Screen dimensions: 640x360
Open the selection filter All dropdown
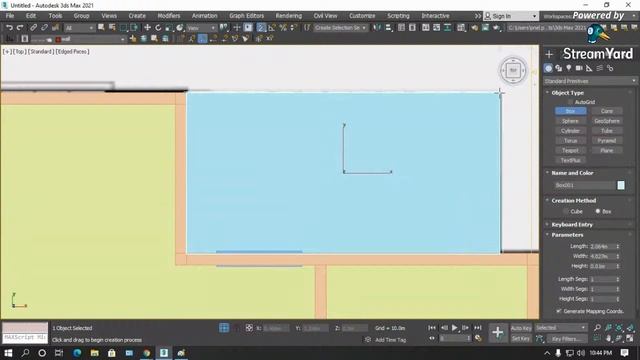(79, 28)
